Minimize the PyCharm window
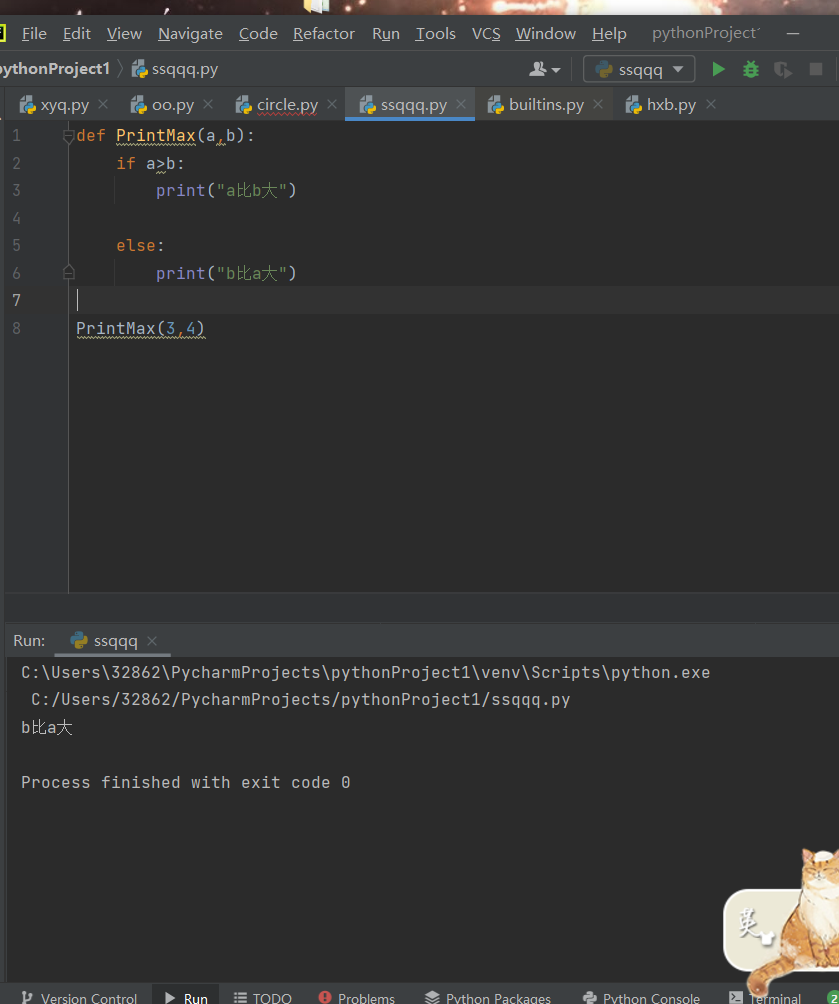 tap(793, 33)
